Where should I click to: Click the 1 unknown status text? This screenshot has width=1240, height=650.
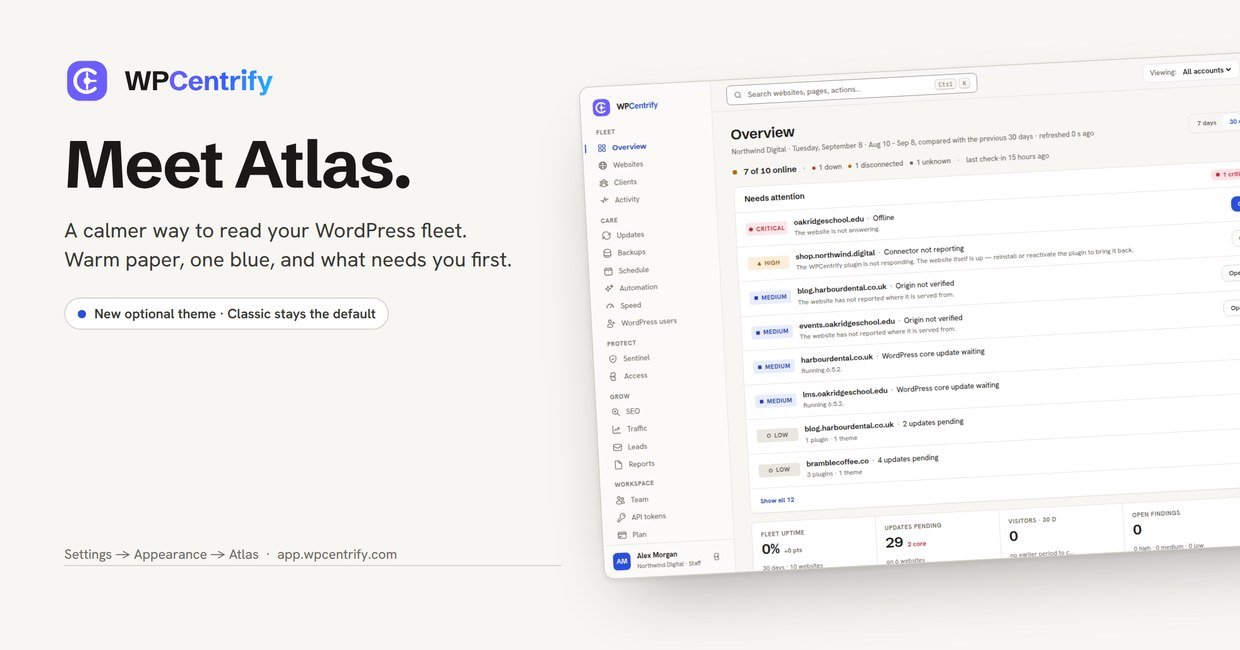tap(930, 161)
